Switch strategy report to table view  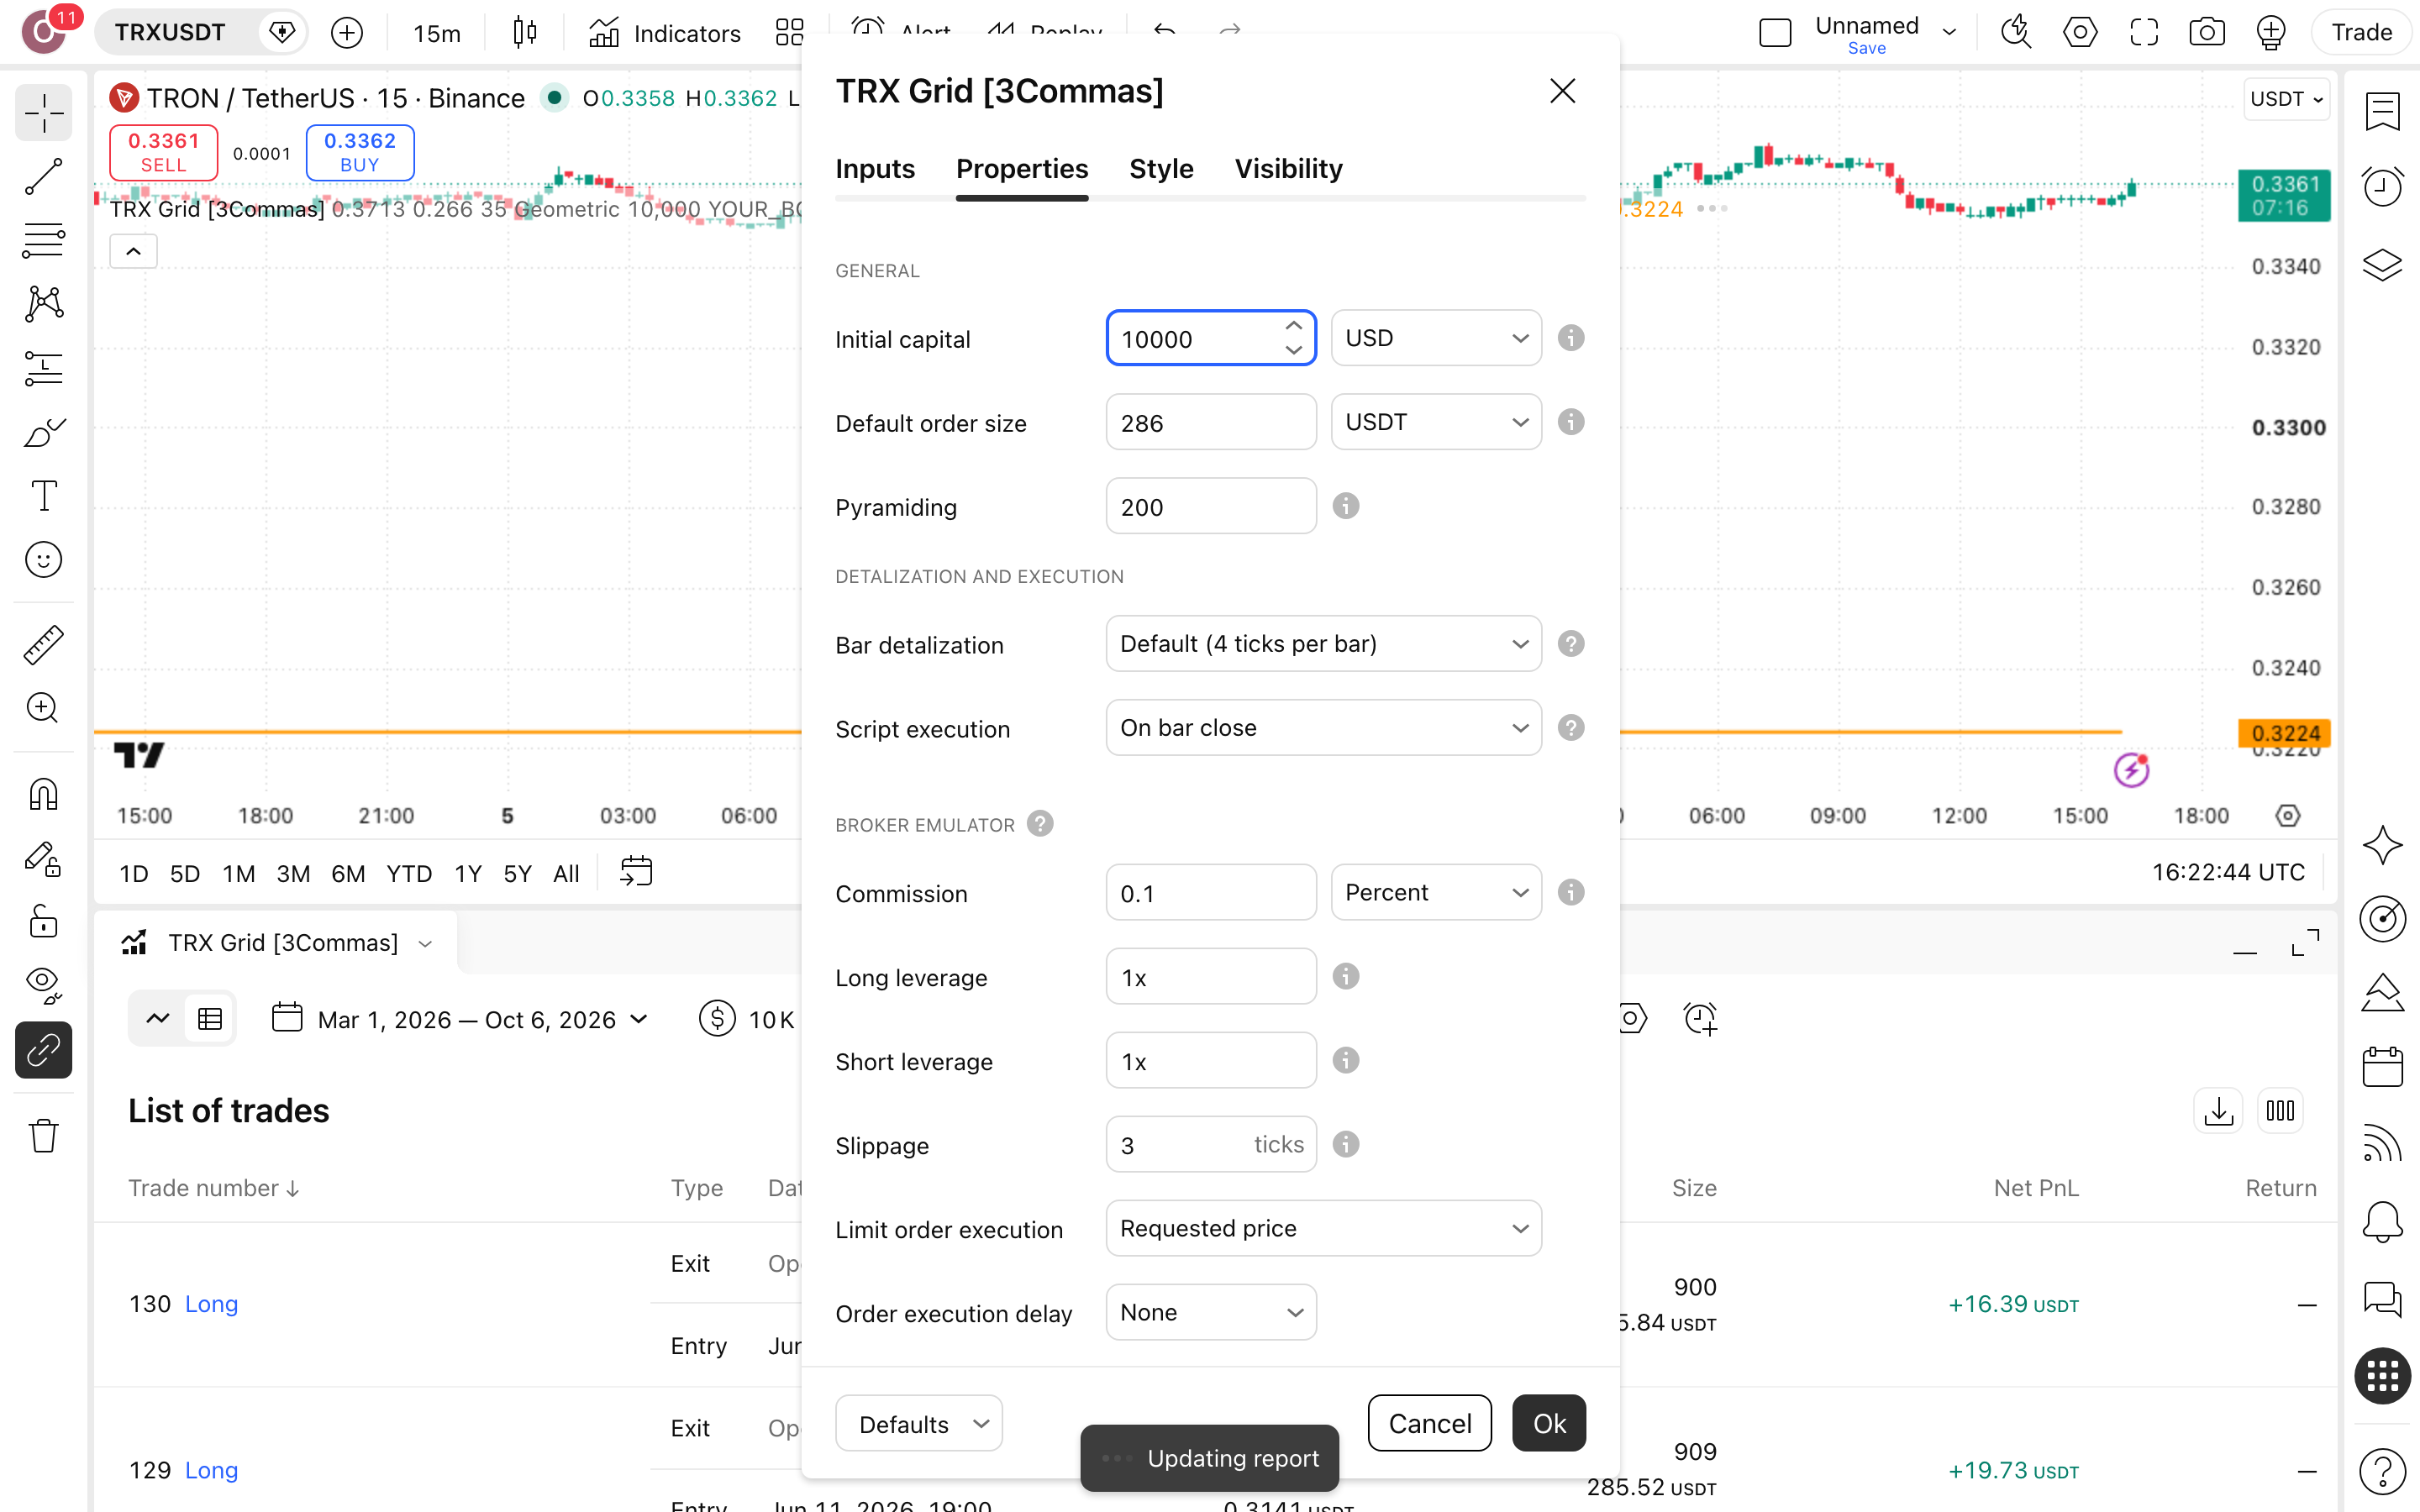click(210, 1019)
